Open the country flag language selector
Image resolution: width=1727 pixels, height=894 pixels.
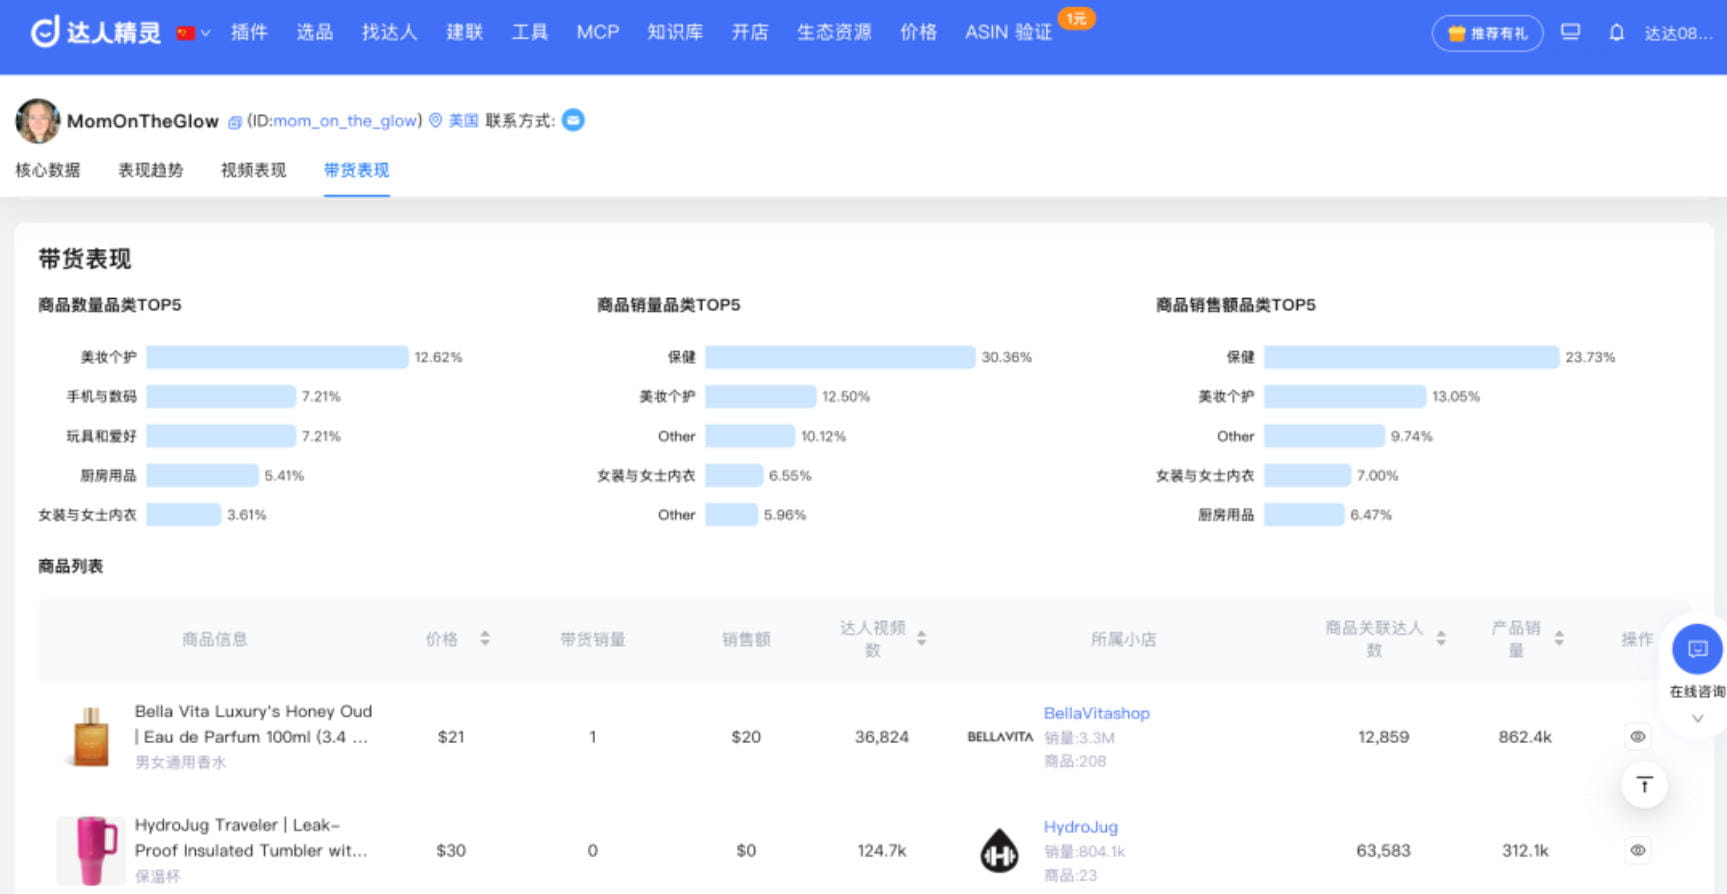tap(193, 33)
